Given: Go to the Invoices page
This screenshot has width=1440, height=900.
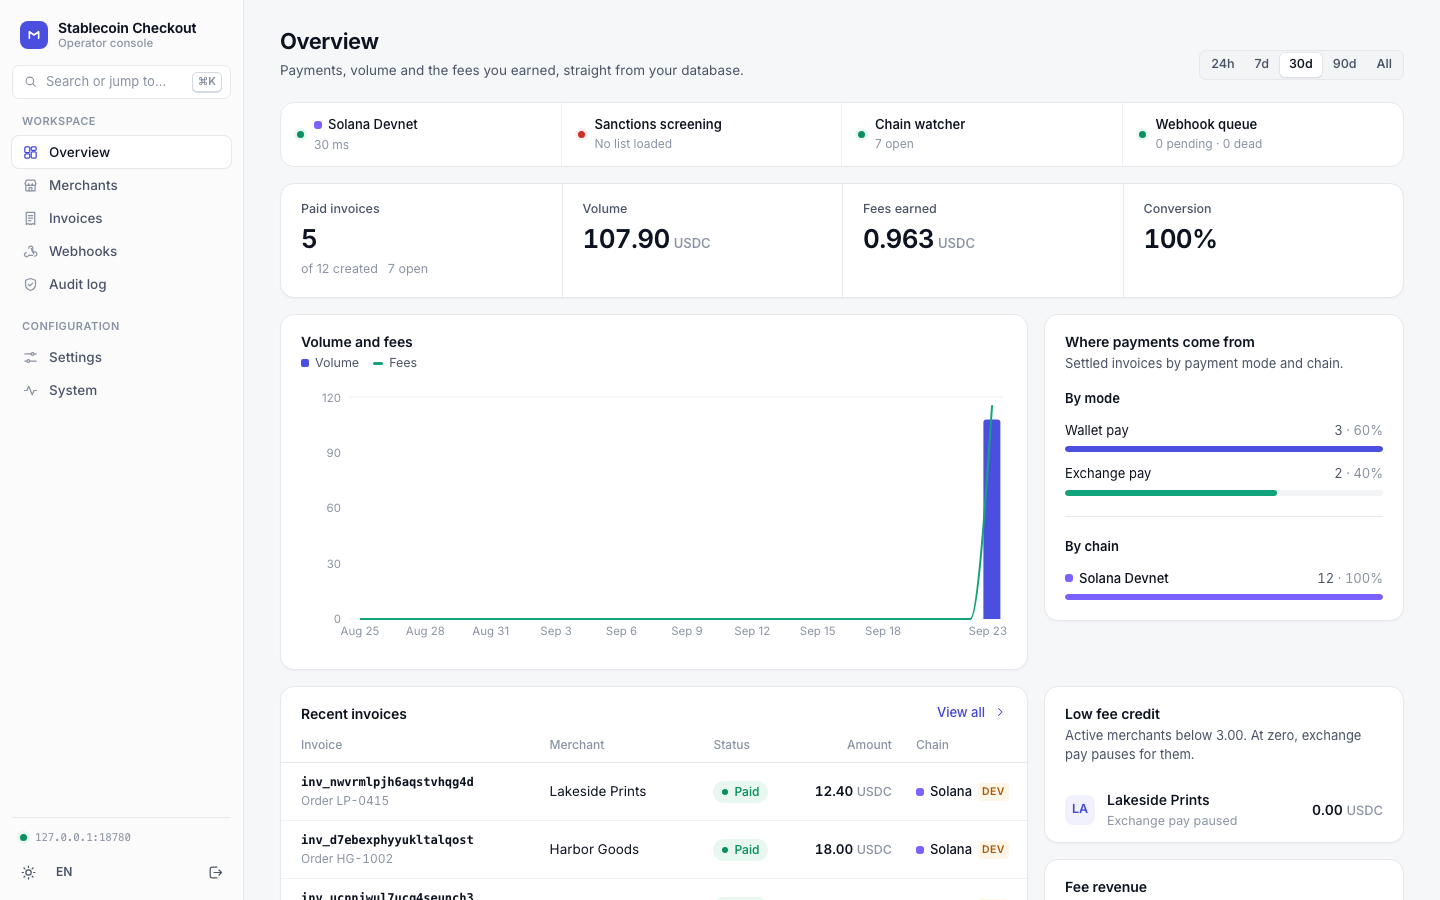Looking at the screenshot, I should point(121,219).
